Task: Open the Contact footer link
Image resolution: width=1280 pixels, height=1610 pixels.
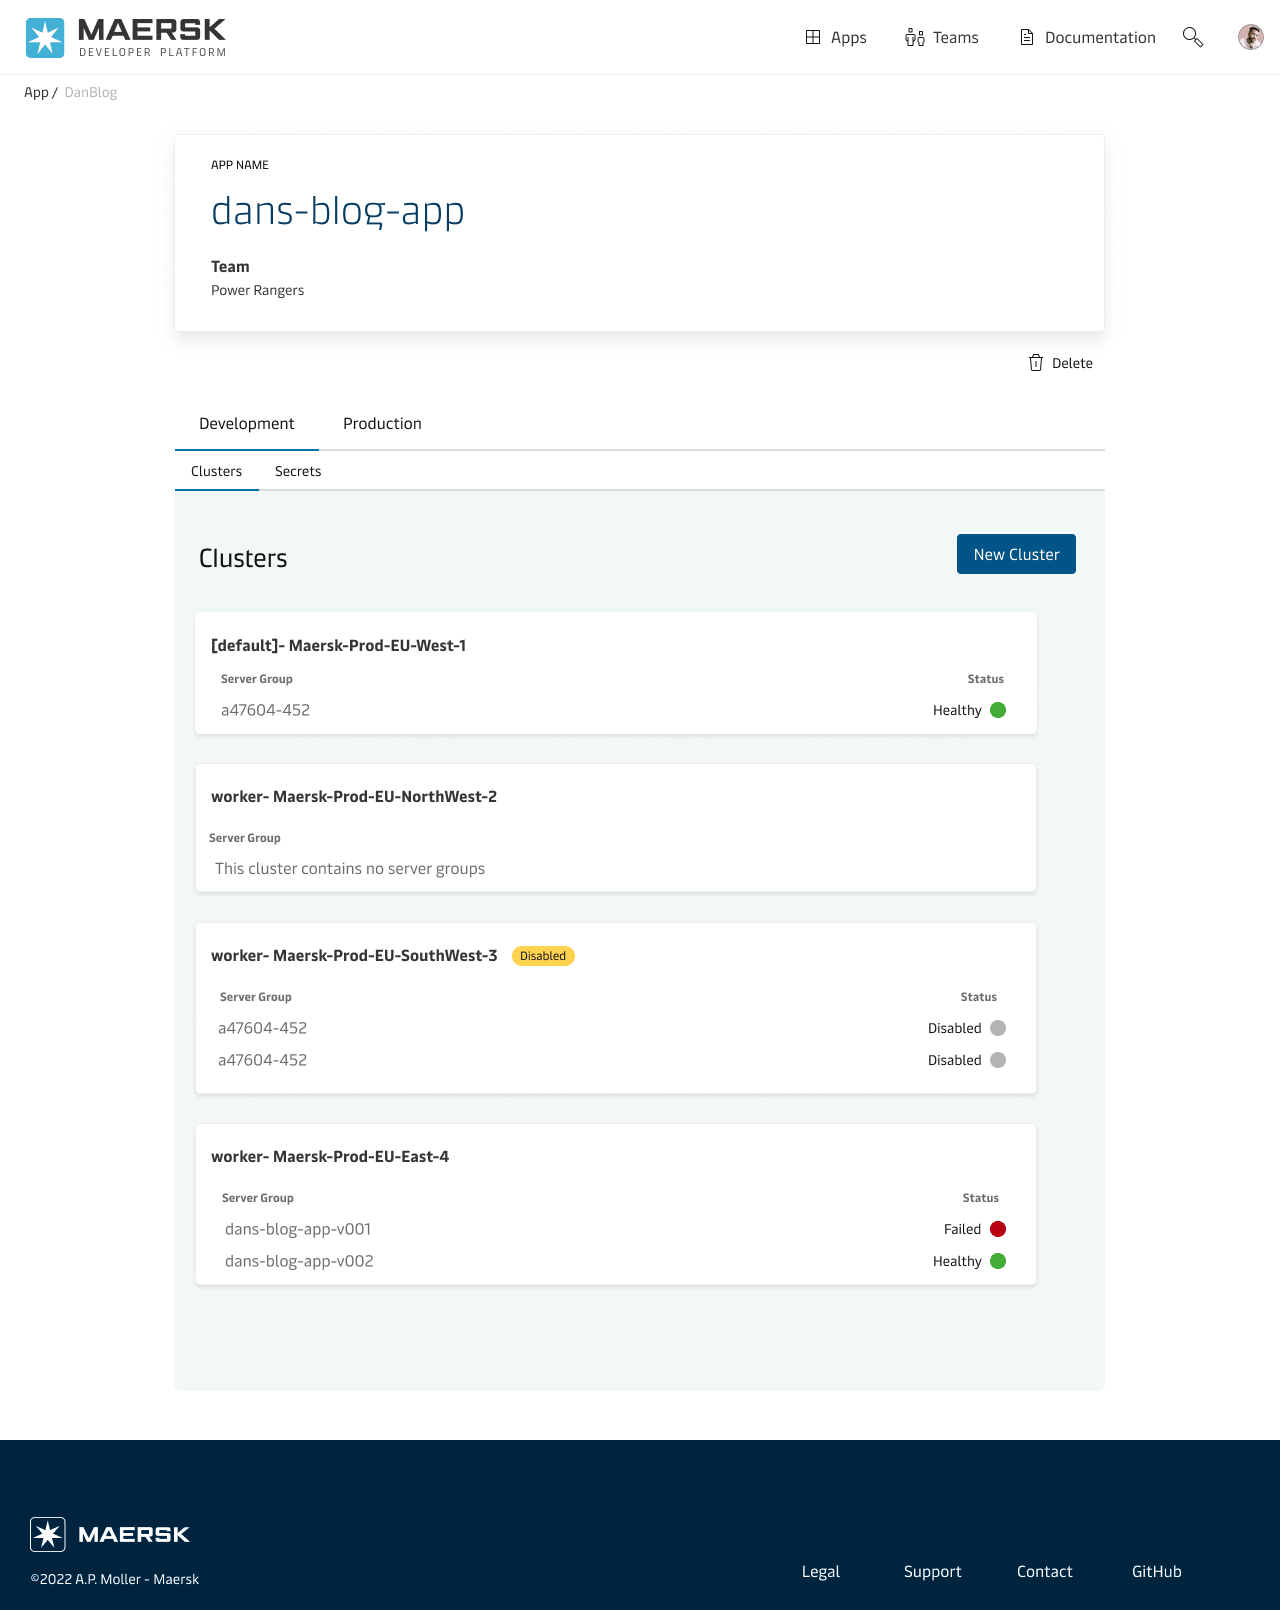Action: coord(1045,1571)
